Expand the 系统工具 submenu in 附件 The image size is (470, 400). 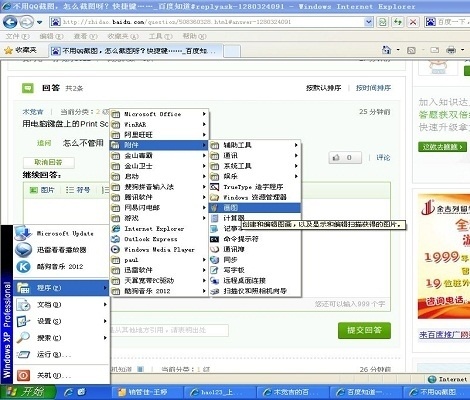click(255, 166)
